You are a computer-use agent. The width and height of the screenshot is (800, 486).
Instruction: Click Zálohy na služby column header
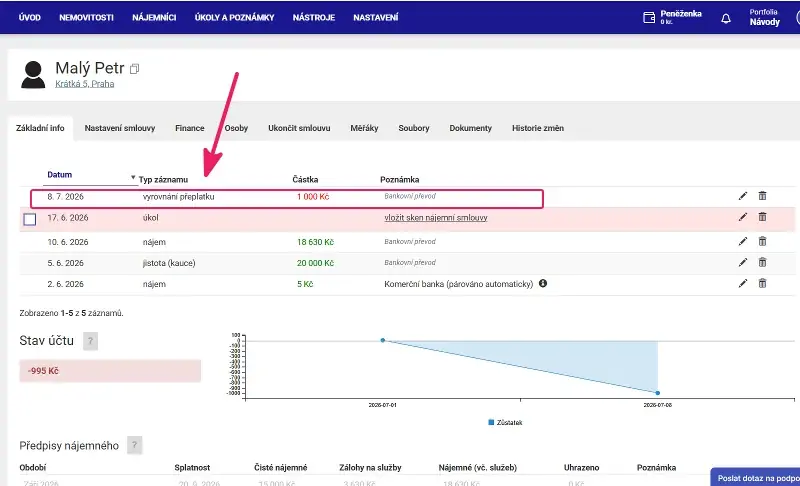(370, 467)
